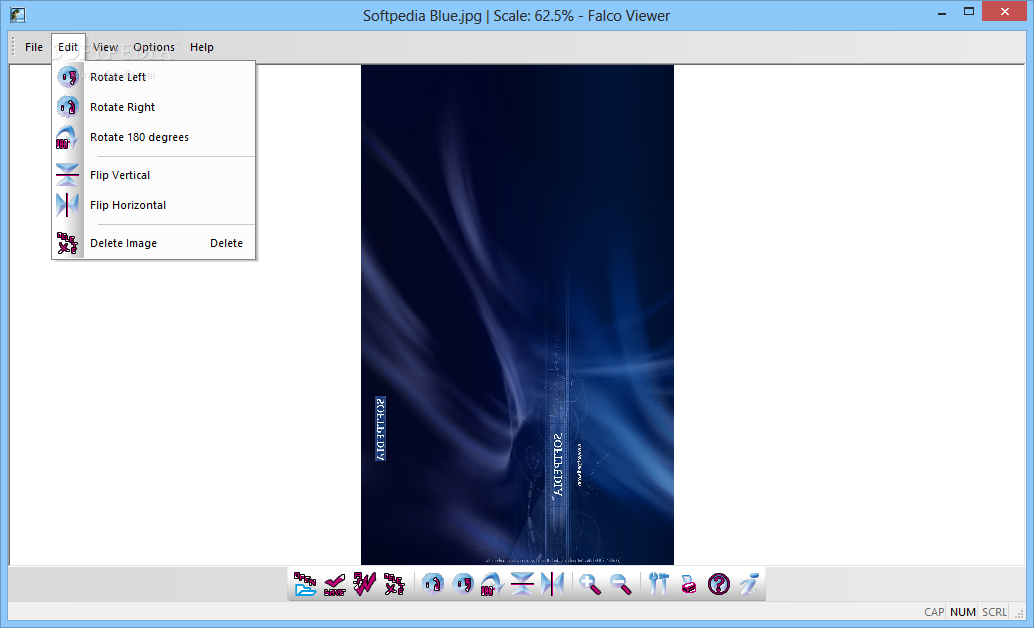Open the View menu
The height and width of the screenshot is (628, 1034).
(x=105, y=47)
